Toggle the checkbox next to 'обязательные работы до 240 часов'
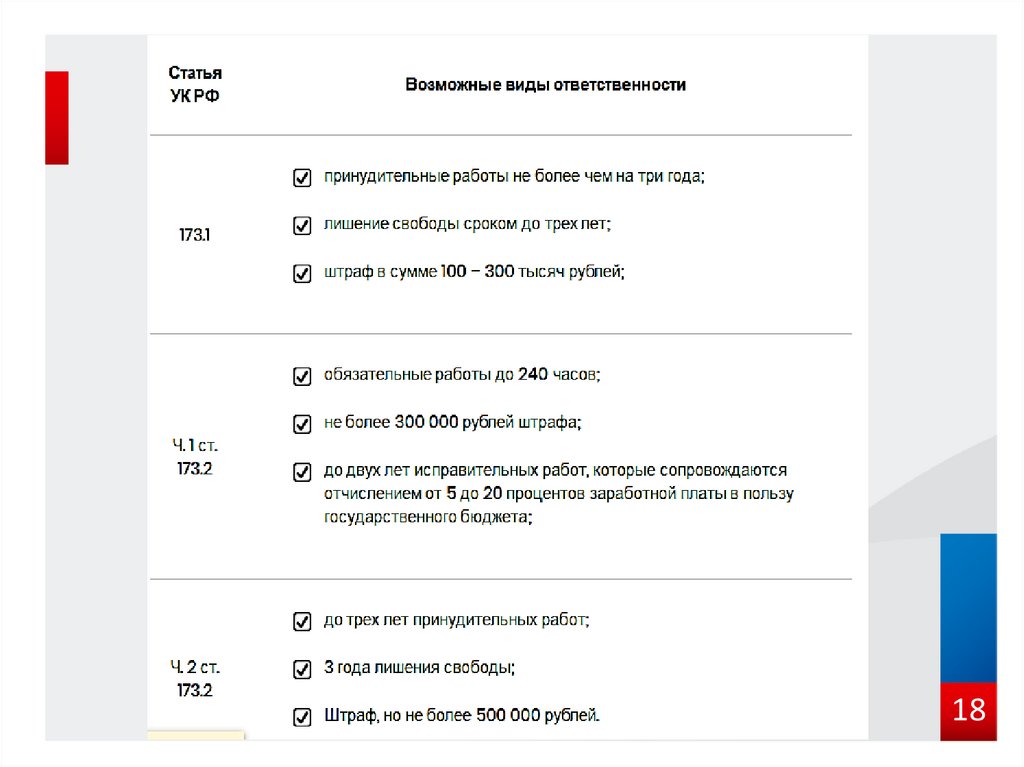 click(301, 377)
